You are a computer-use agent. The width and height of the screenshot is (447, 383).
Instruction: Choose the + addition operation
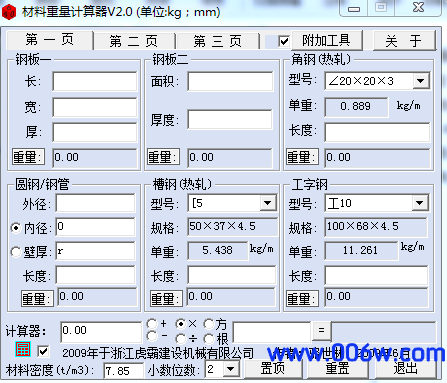coord(152,324)
